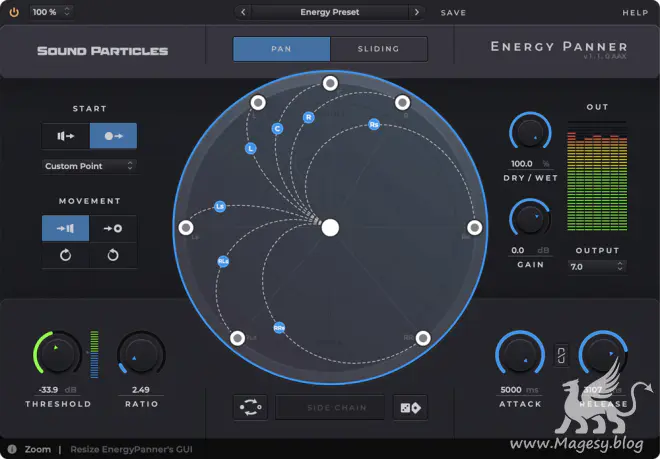Select the left side speaker handle
Screen dimensions: 660x459
186,228
